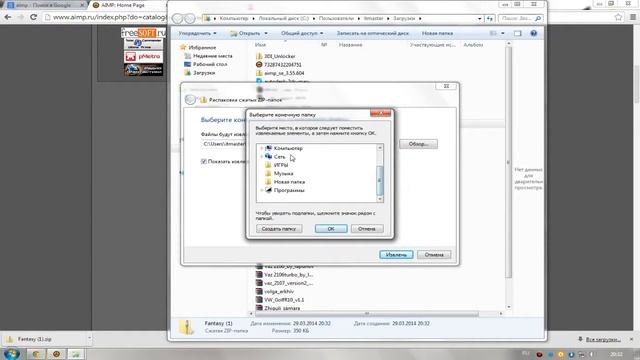
Task: Open the Общий доступ menu
Action: (x=302, y=33)
